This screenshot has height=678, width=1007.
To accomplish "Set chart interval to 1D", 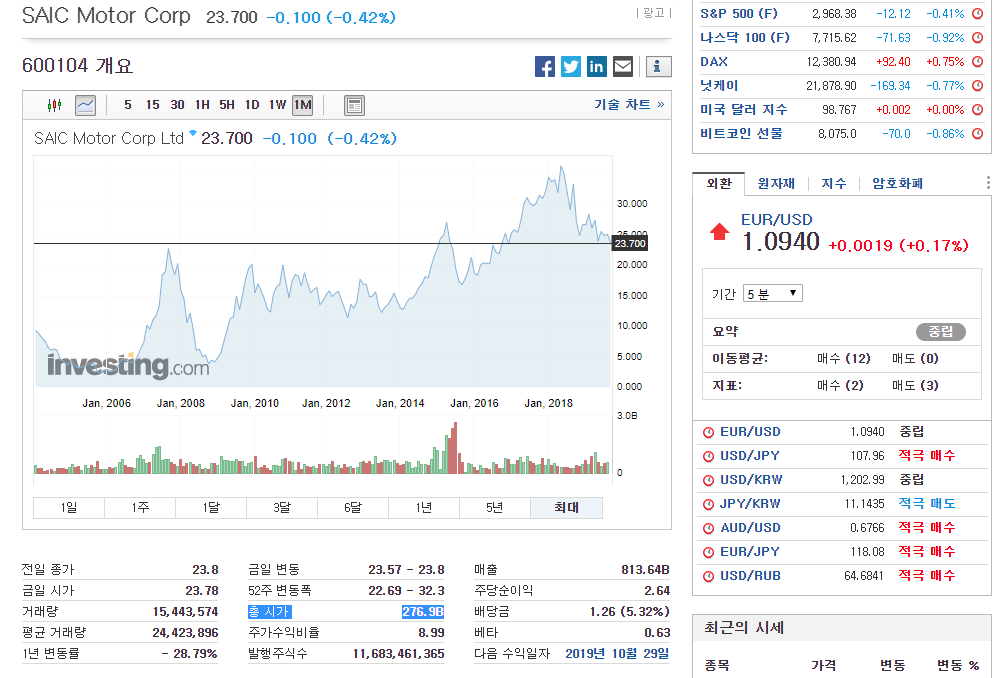I will (x=252, y=105).
